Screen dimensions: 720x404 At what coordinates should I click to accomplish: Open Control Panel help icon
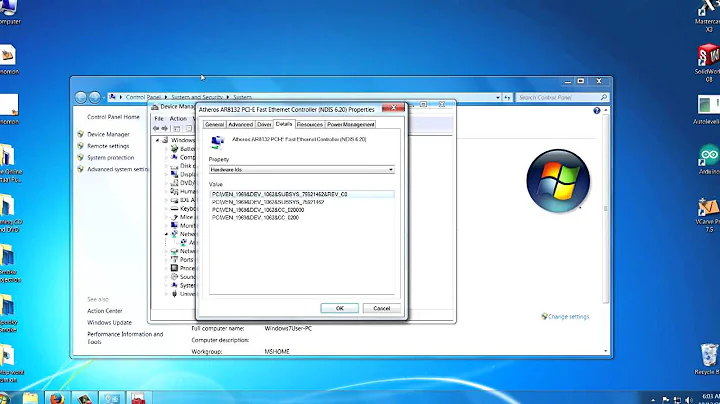(596, 110)
